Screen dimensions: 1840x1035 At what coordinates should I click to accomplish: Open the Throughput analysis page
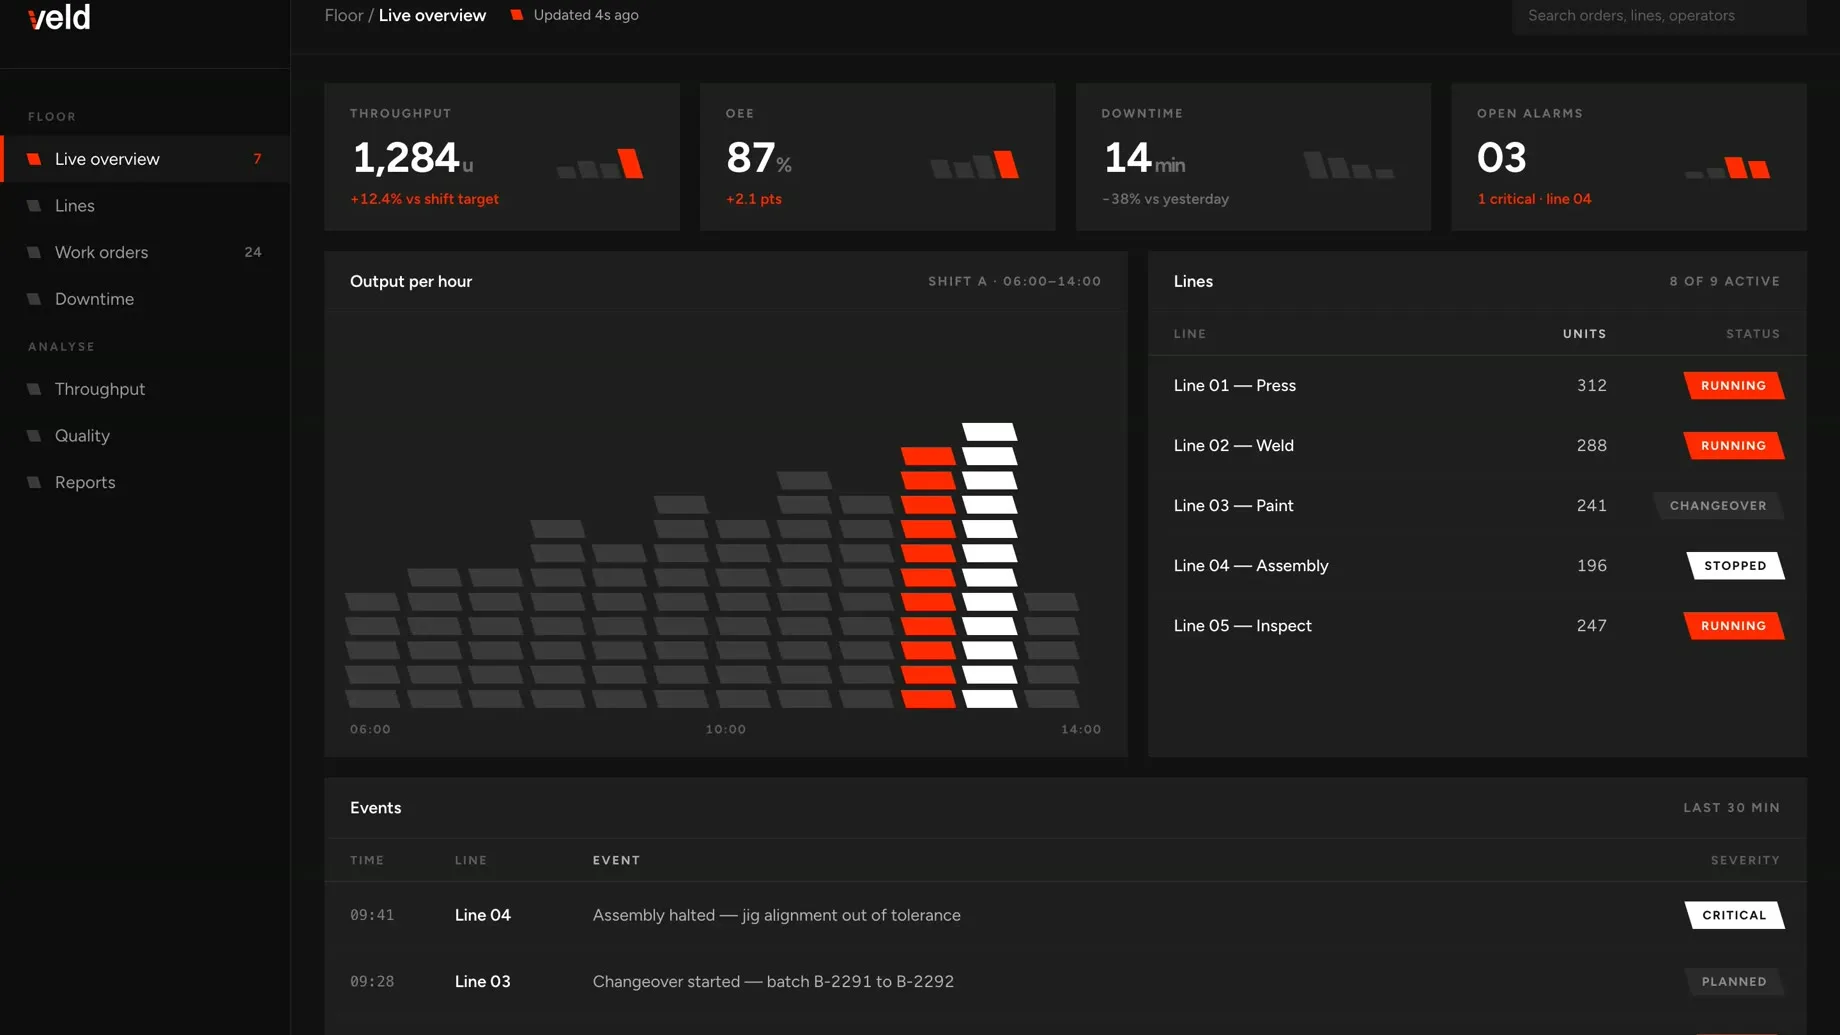click(145, 389)
